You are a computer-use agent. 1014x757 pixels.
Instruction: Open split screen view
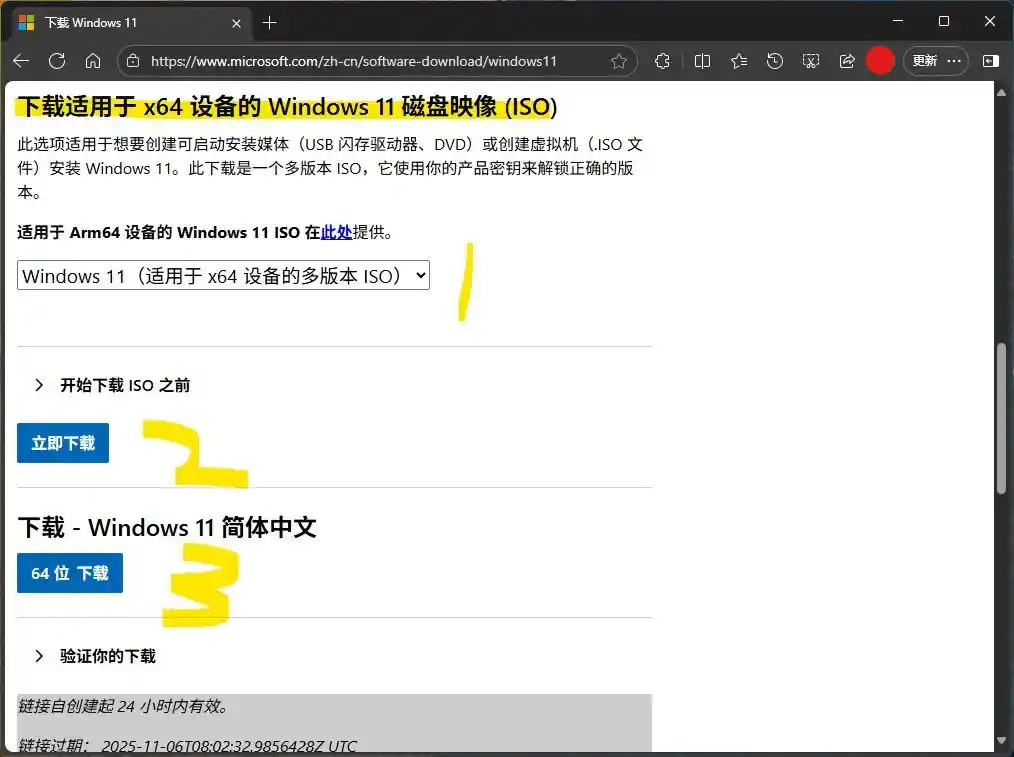(702, 61)
